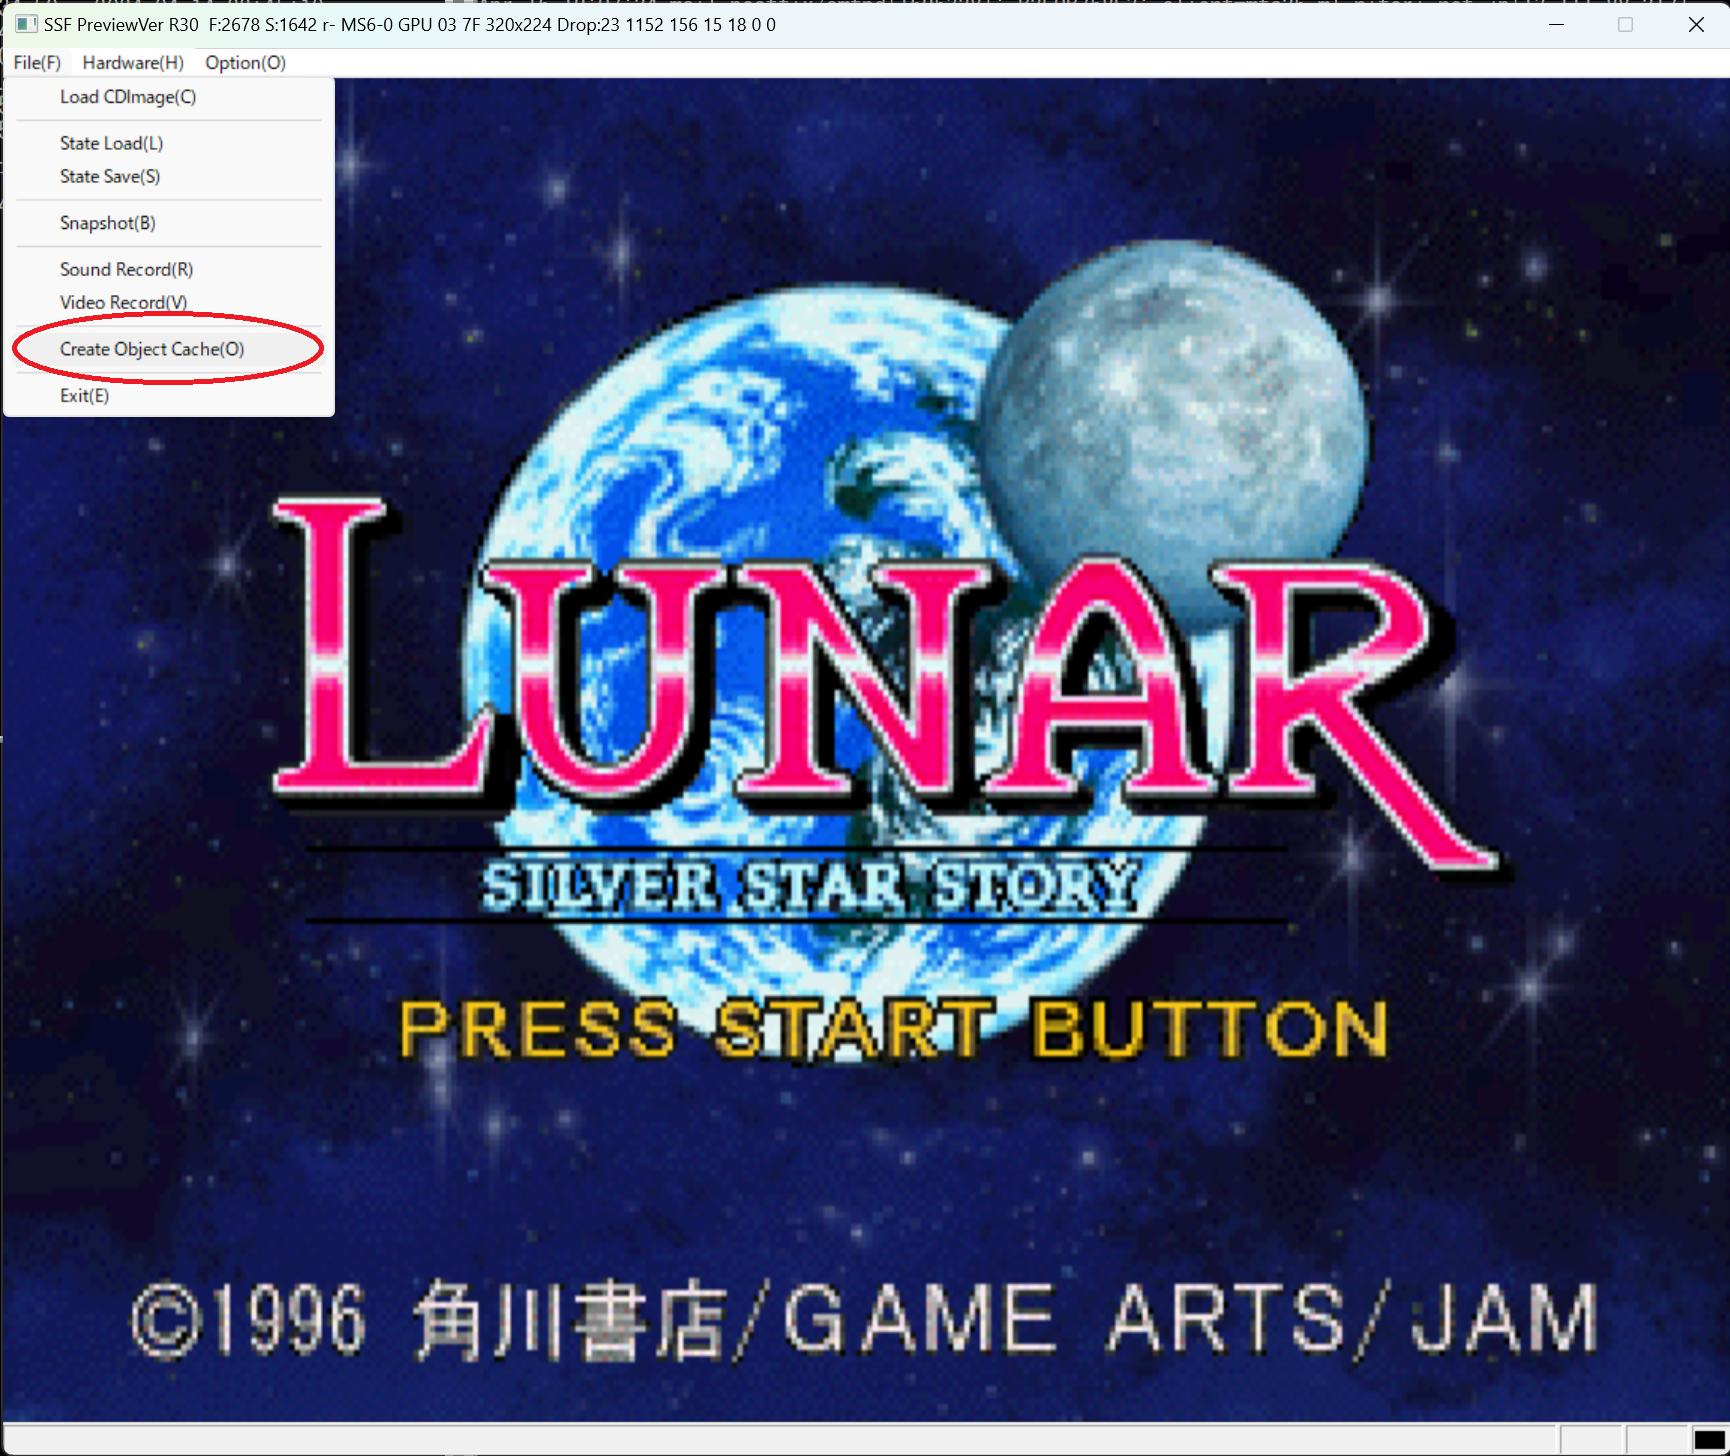Click the SSF application icon in title bar

click(x=26, y=24)
